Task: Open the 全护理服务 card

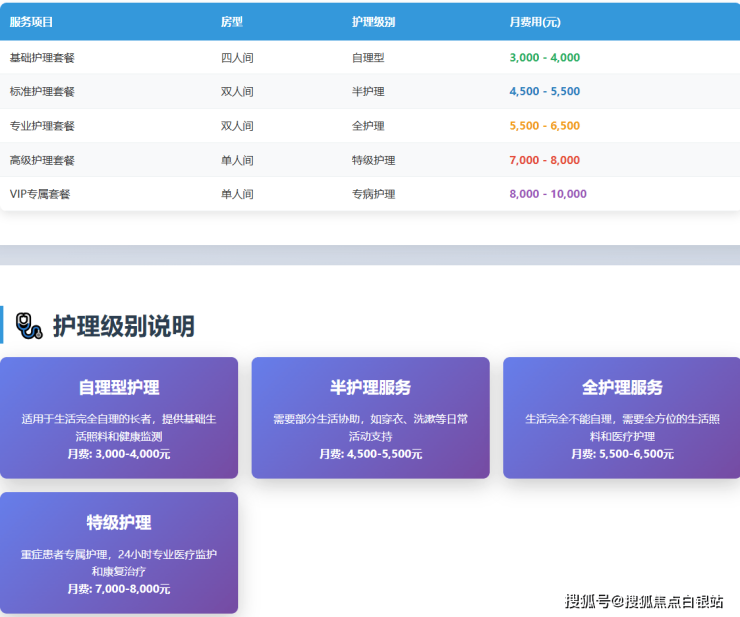Action: pos(621,418)
